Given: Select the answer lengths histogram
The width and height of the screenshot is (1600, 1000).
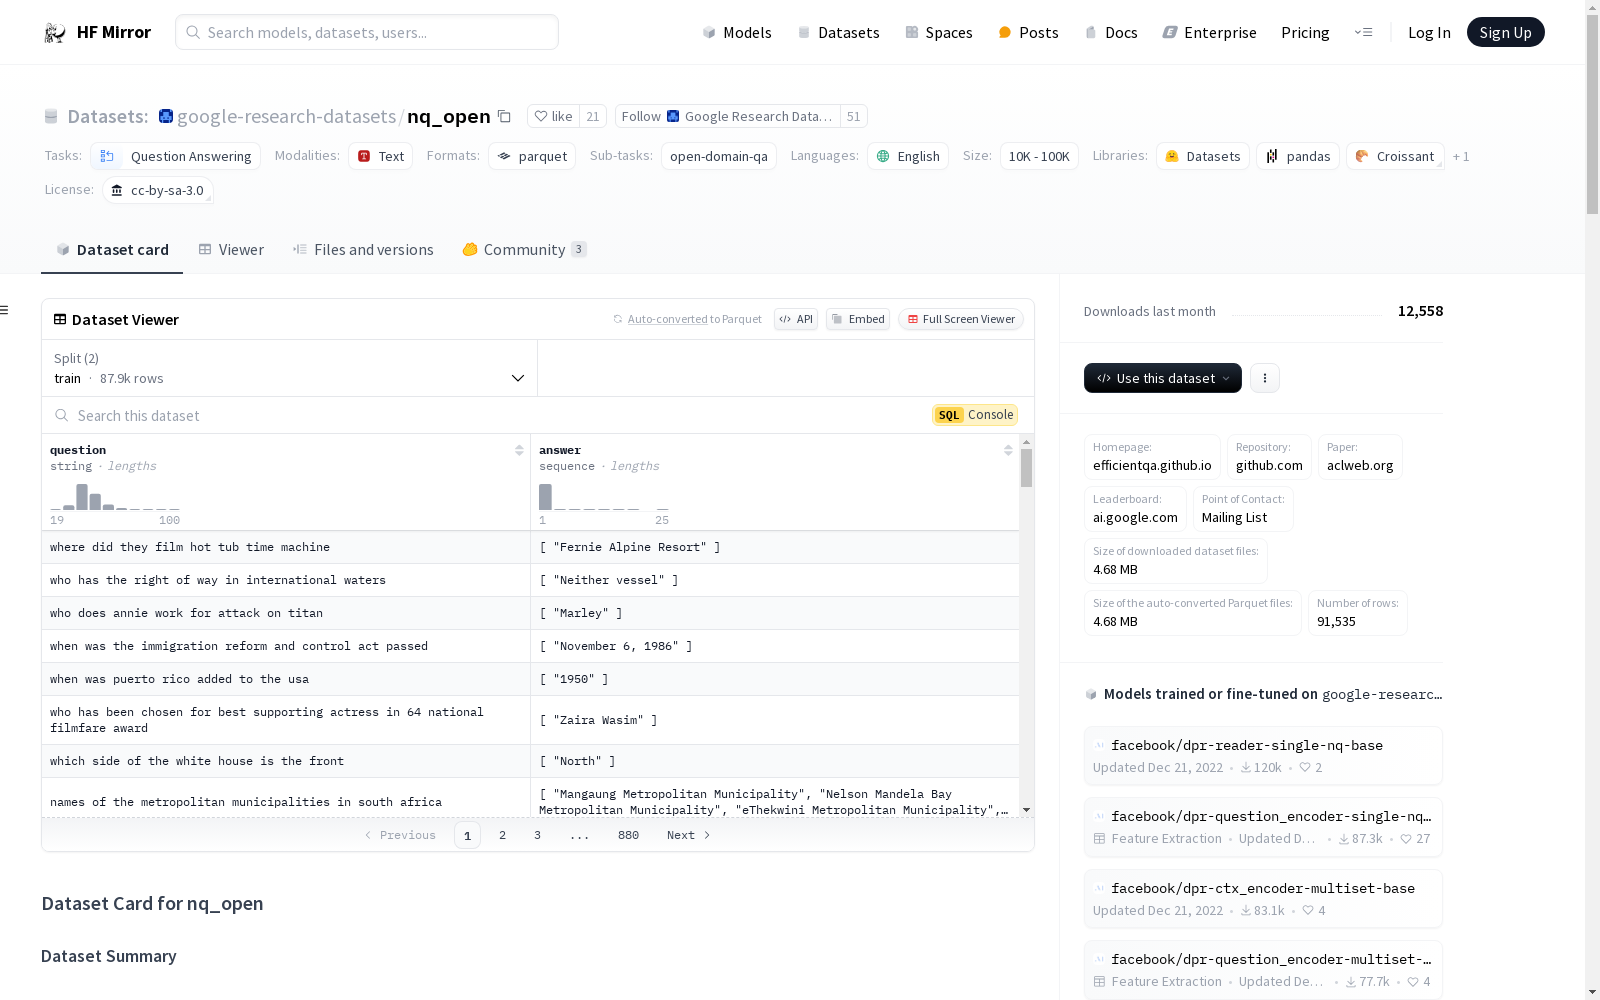Looking at the screenshot, I should (x=603, y=496).
